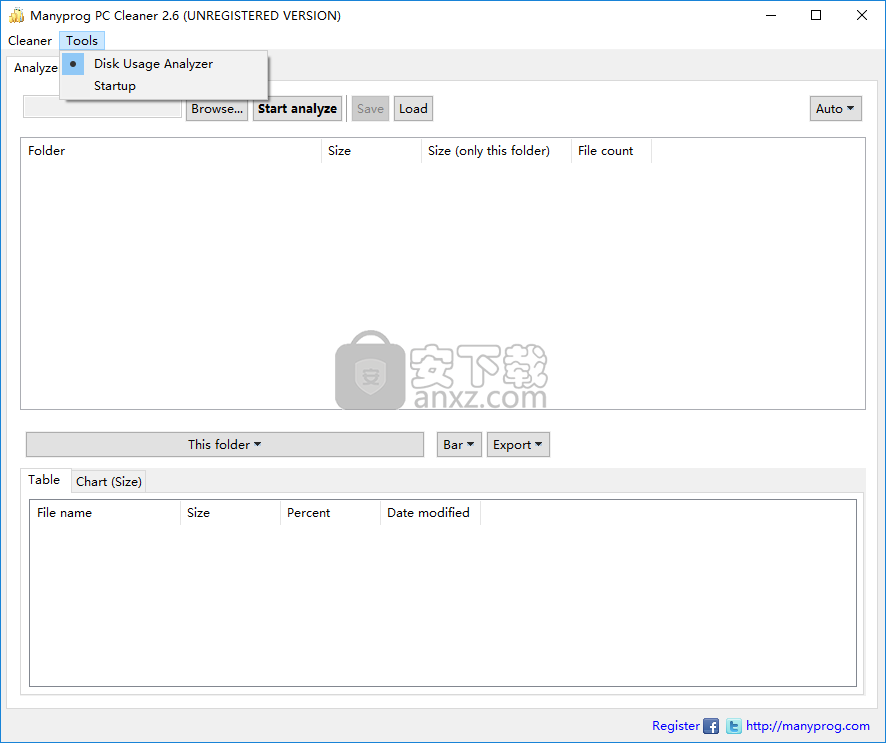This screenshot has width=886, height=743.
Task: Open the Cleaner menu
Action: (x=30, y=41)
